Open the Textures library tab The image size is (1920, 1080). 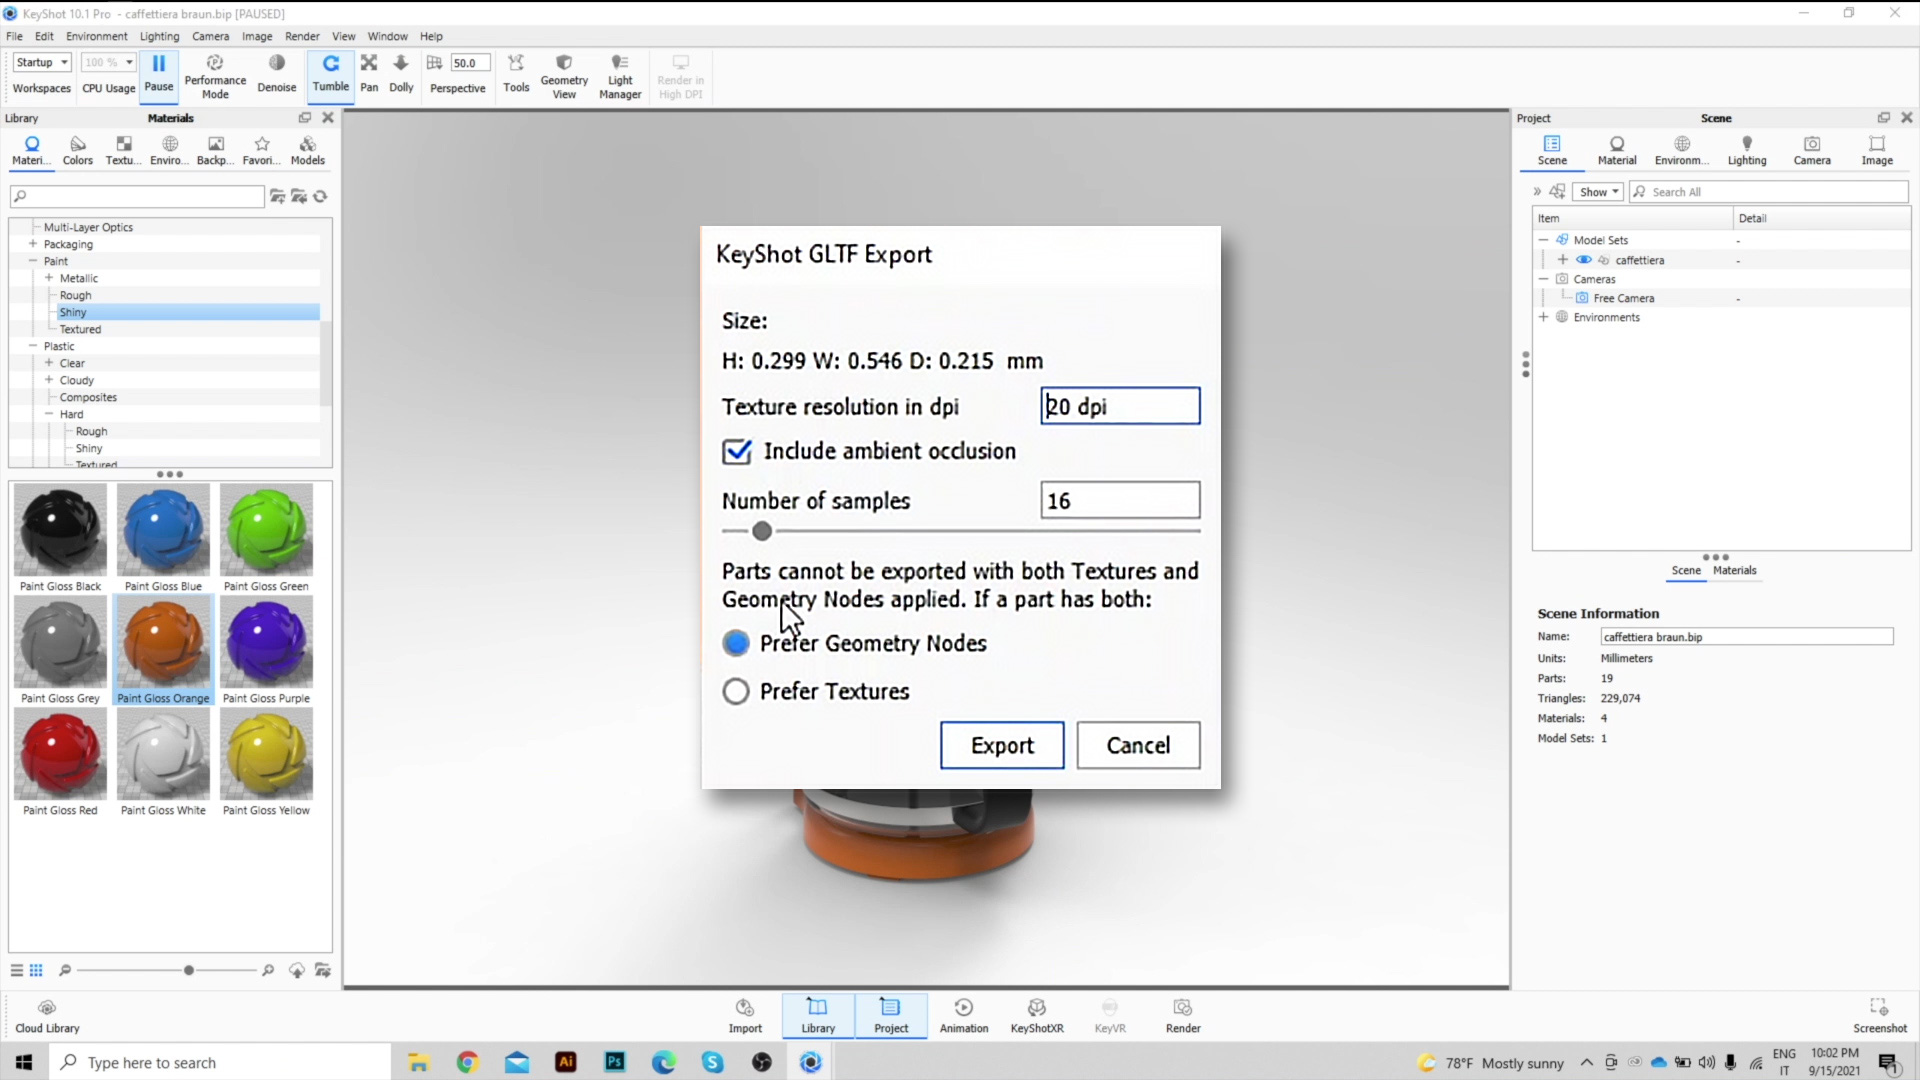click(123, 151)
